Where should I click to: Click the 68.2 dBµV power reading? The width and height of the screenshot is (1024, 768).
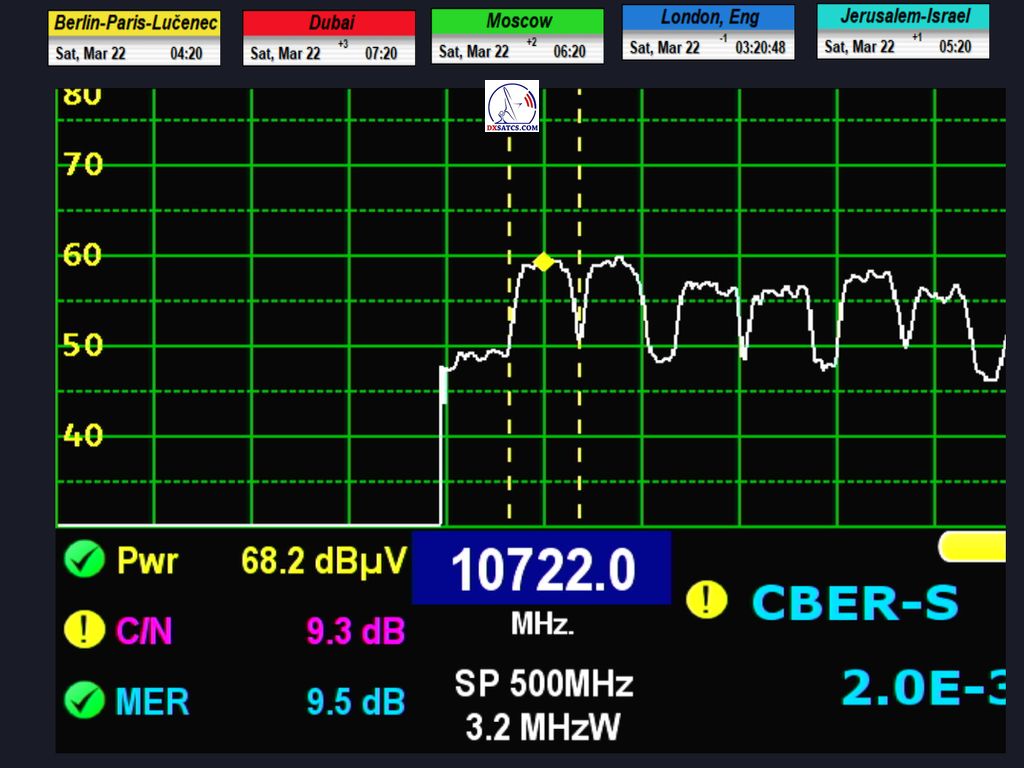click(x=323, y=561)
